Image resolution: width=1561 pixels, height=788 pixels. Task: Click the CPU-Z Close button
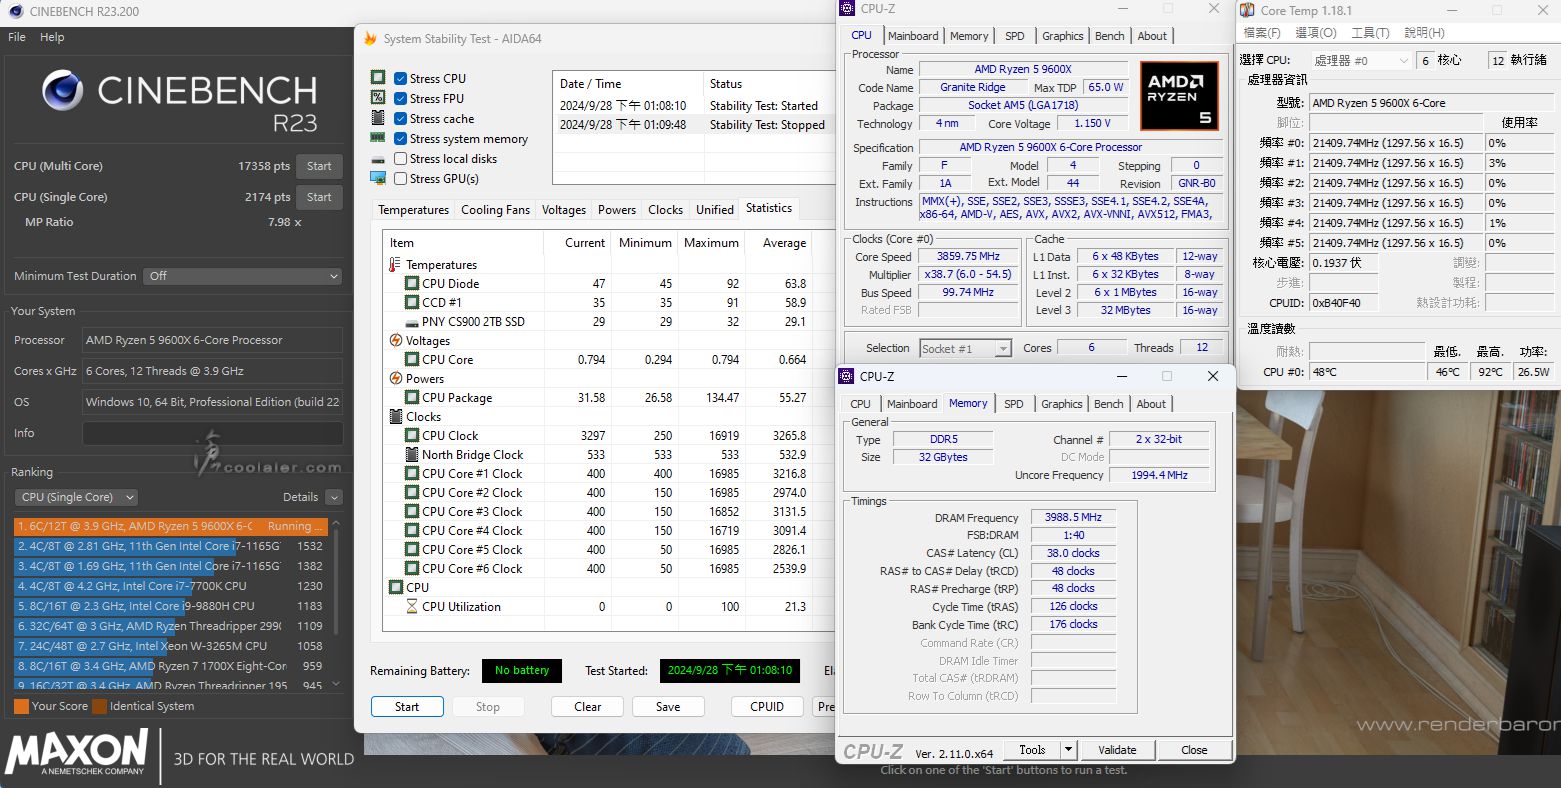[x=1194, y=749]
